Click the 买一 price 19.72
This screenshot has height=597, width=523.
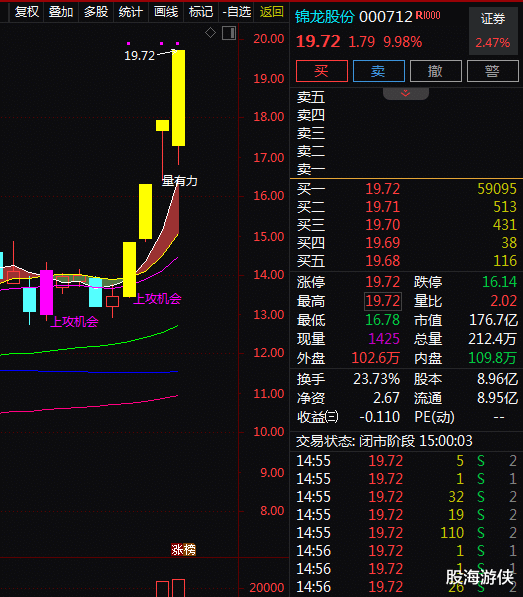[x=383, y=189]
